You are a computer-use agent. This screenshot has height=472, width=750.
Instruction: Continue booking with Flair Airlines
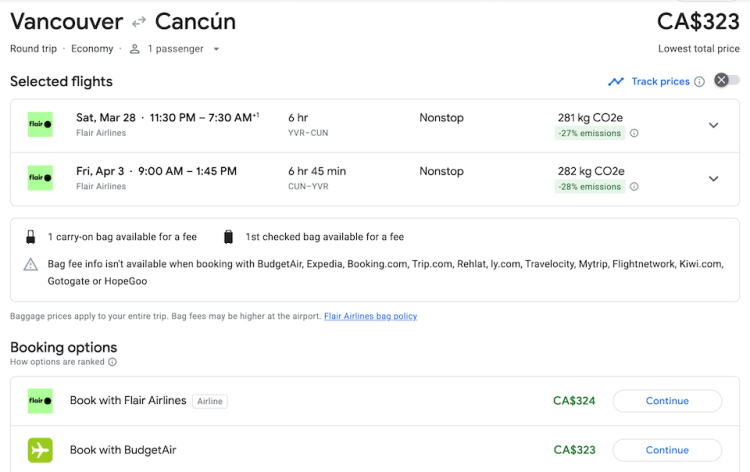pyautogui.click(x=667, y=401)
